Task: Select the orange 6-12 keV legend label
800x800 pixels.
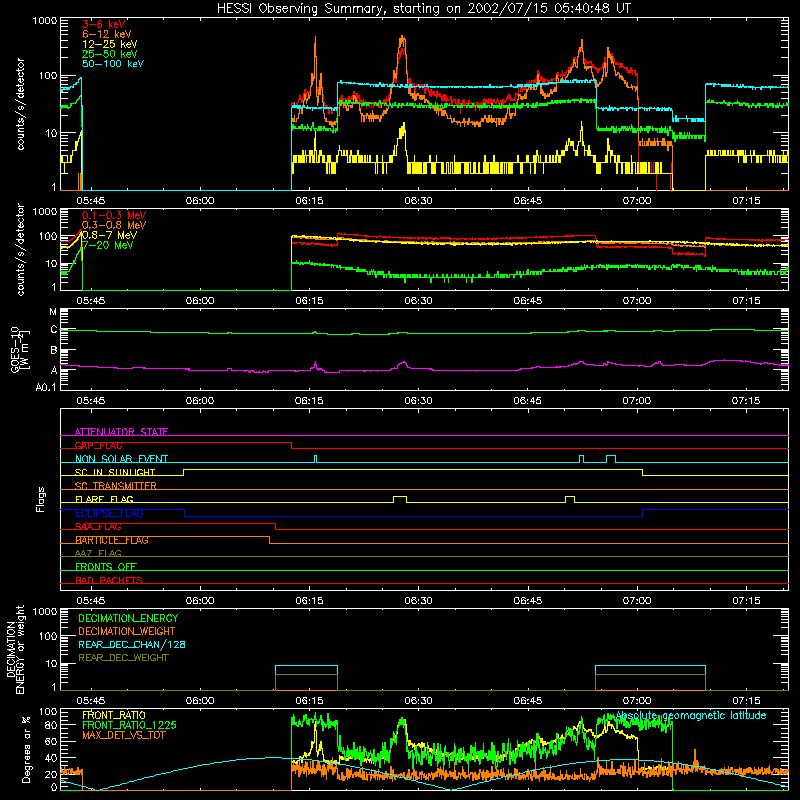Action: pos(107,34)
